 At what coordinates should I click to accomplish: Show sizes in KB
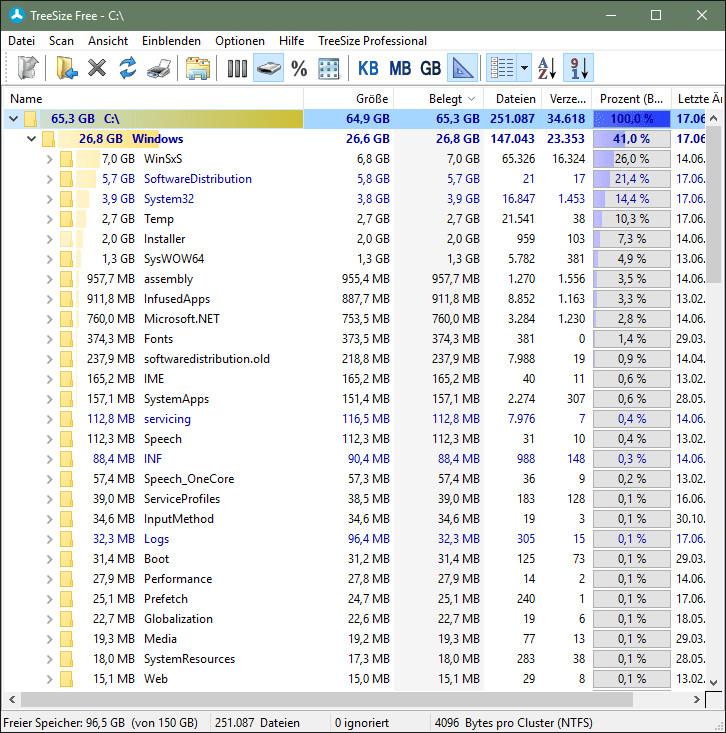tap(368, 68)
